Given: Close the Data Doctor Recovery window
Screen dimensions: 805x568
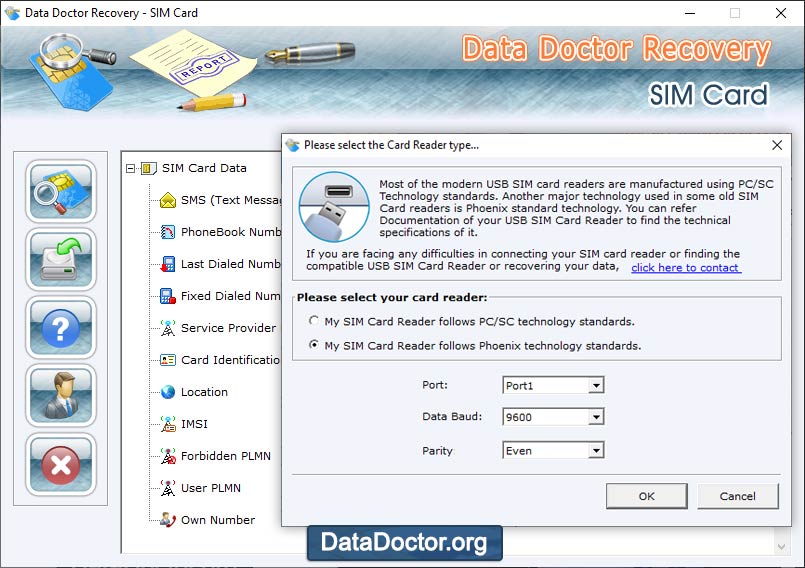Looking at the screenshot, I should coord(781,13).
